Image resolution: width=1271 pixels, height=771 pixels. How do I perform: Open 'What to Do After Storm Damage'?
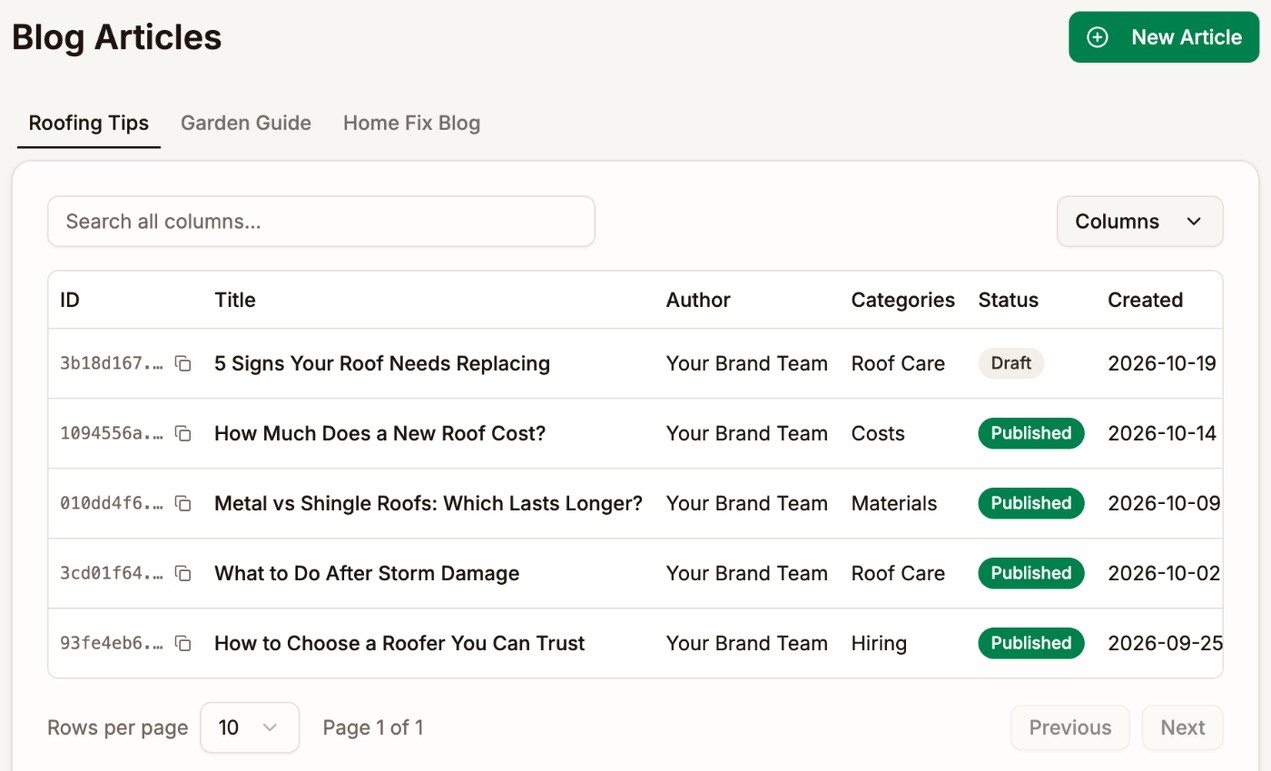[367, 573]
